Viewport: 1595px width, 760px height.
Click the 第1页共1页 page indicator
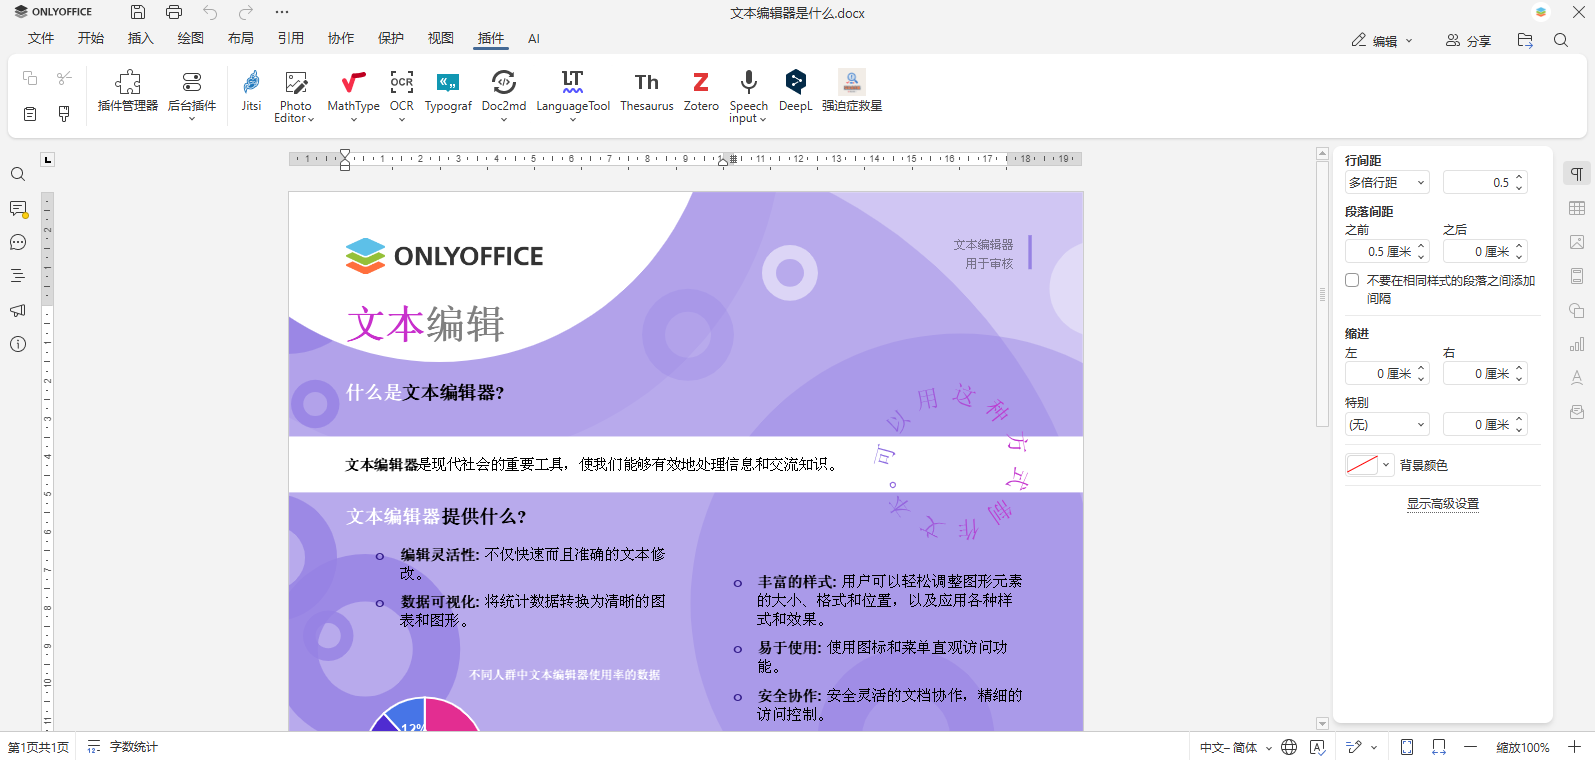[39, 747]
